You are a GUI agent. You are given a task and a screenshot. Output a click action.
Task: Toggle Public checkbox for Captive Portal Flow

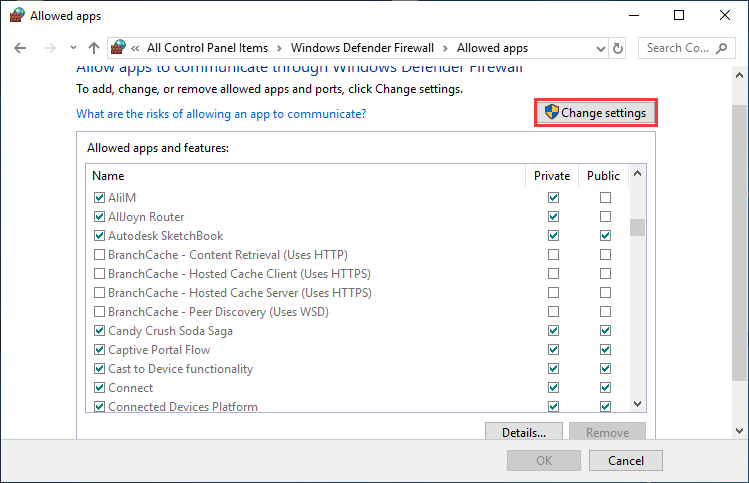(605, 350)
